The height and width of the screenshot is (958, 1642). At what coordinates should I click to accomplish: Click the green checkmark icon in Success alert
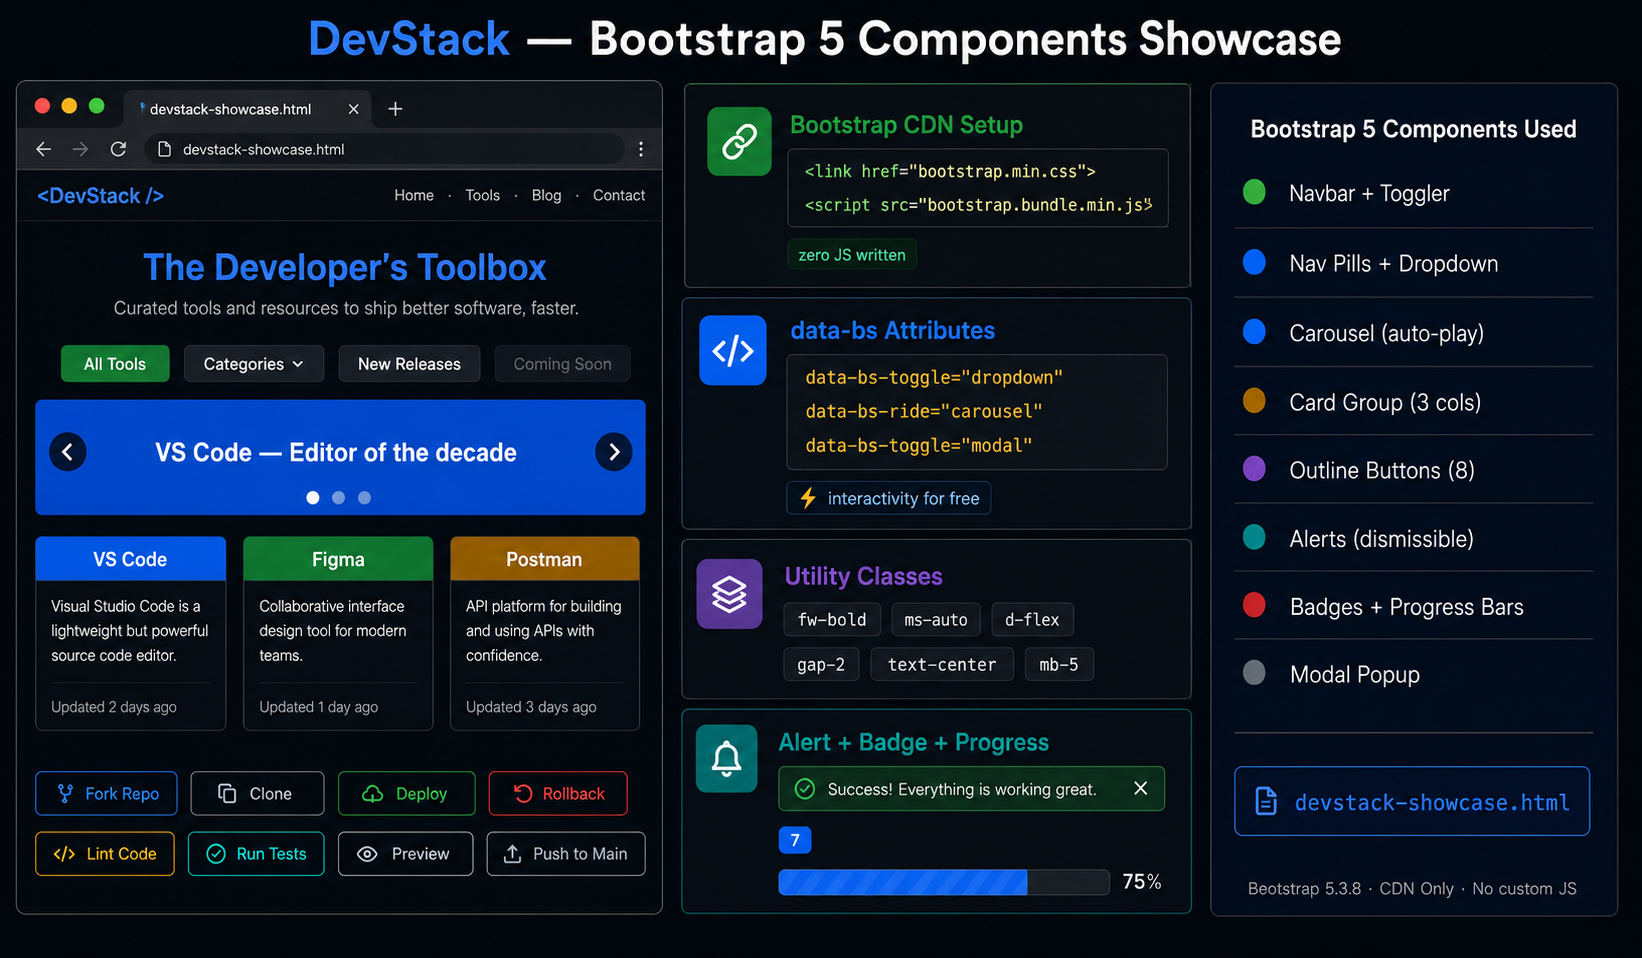coord(805,789)
